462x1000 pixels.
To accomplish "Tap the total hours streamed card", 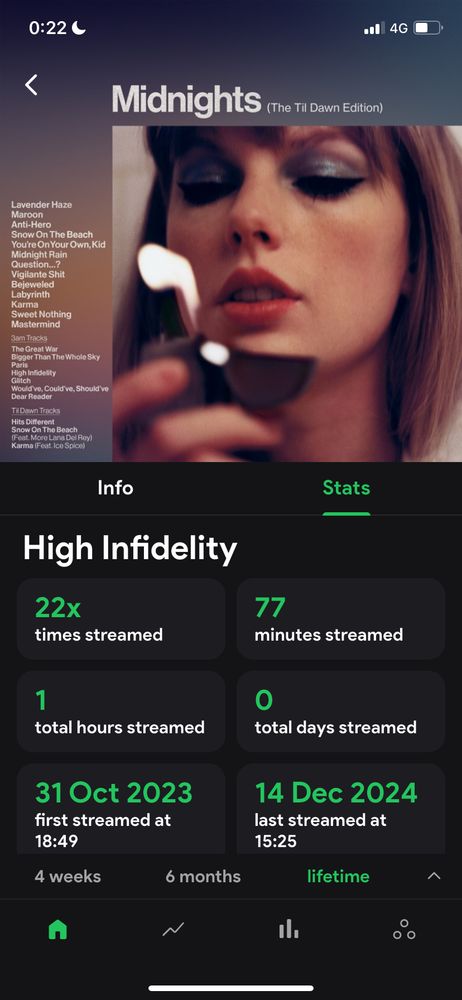I will click(x=121, y=711).
